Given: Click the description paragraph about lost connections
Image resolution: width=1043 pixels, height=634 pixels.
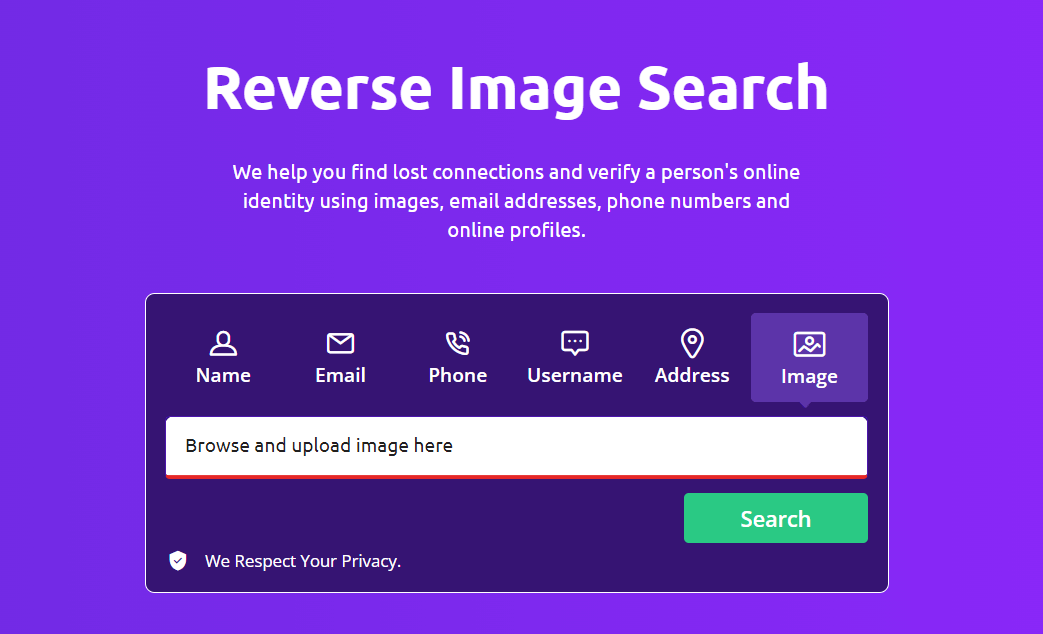Looking at the screenshot, I should click(516, 201).
